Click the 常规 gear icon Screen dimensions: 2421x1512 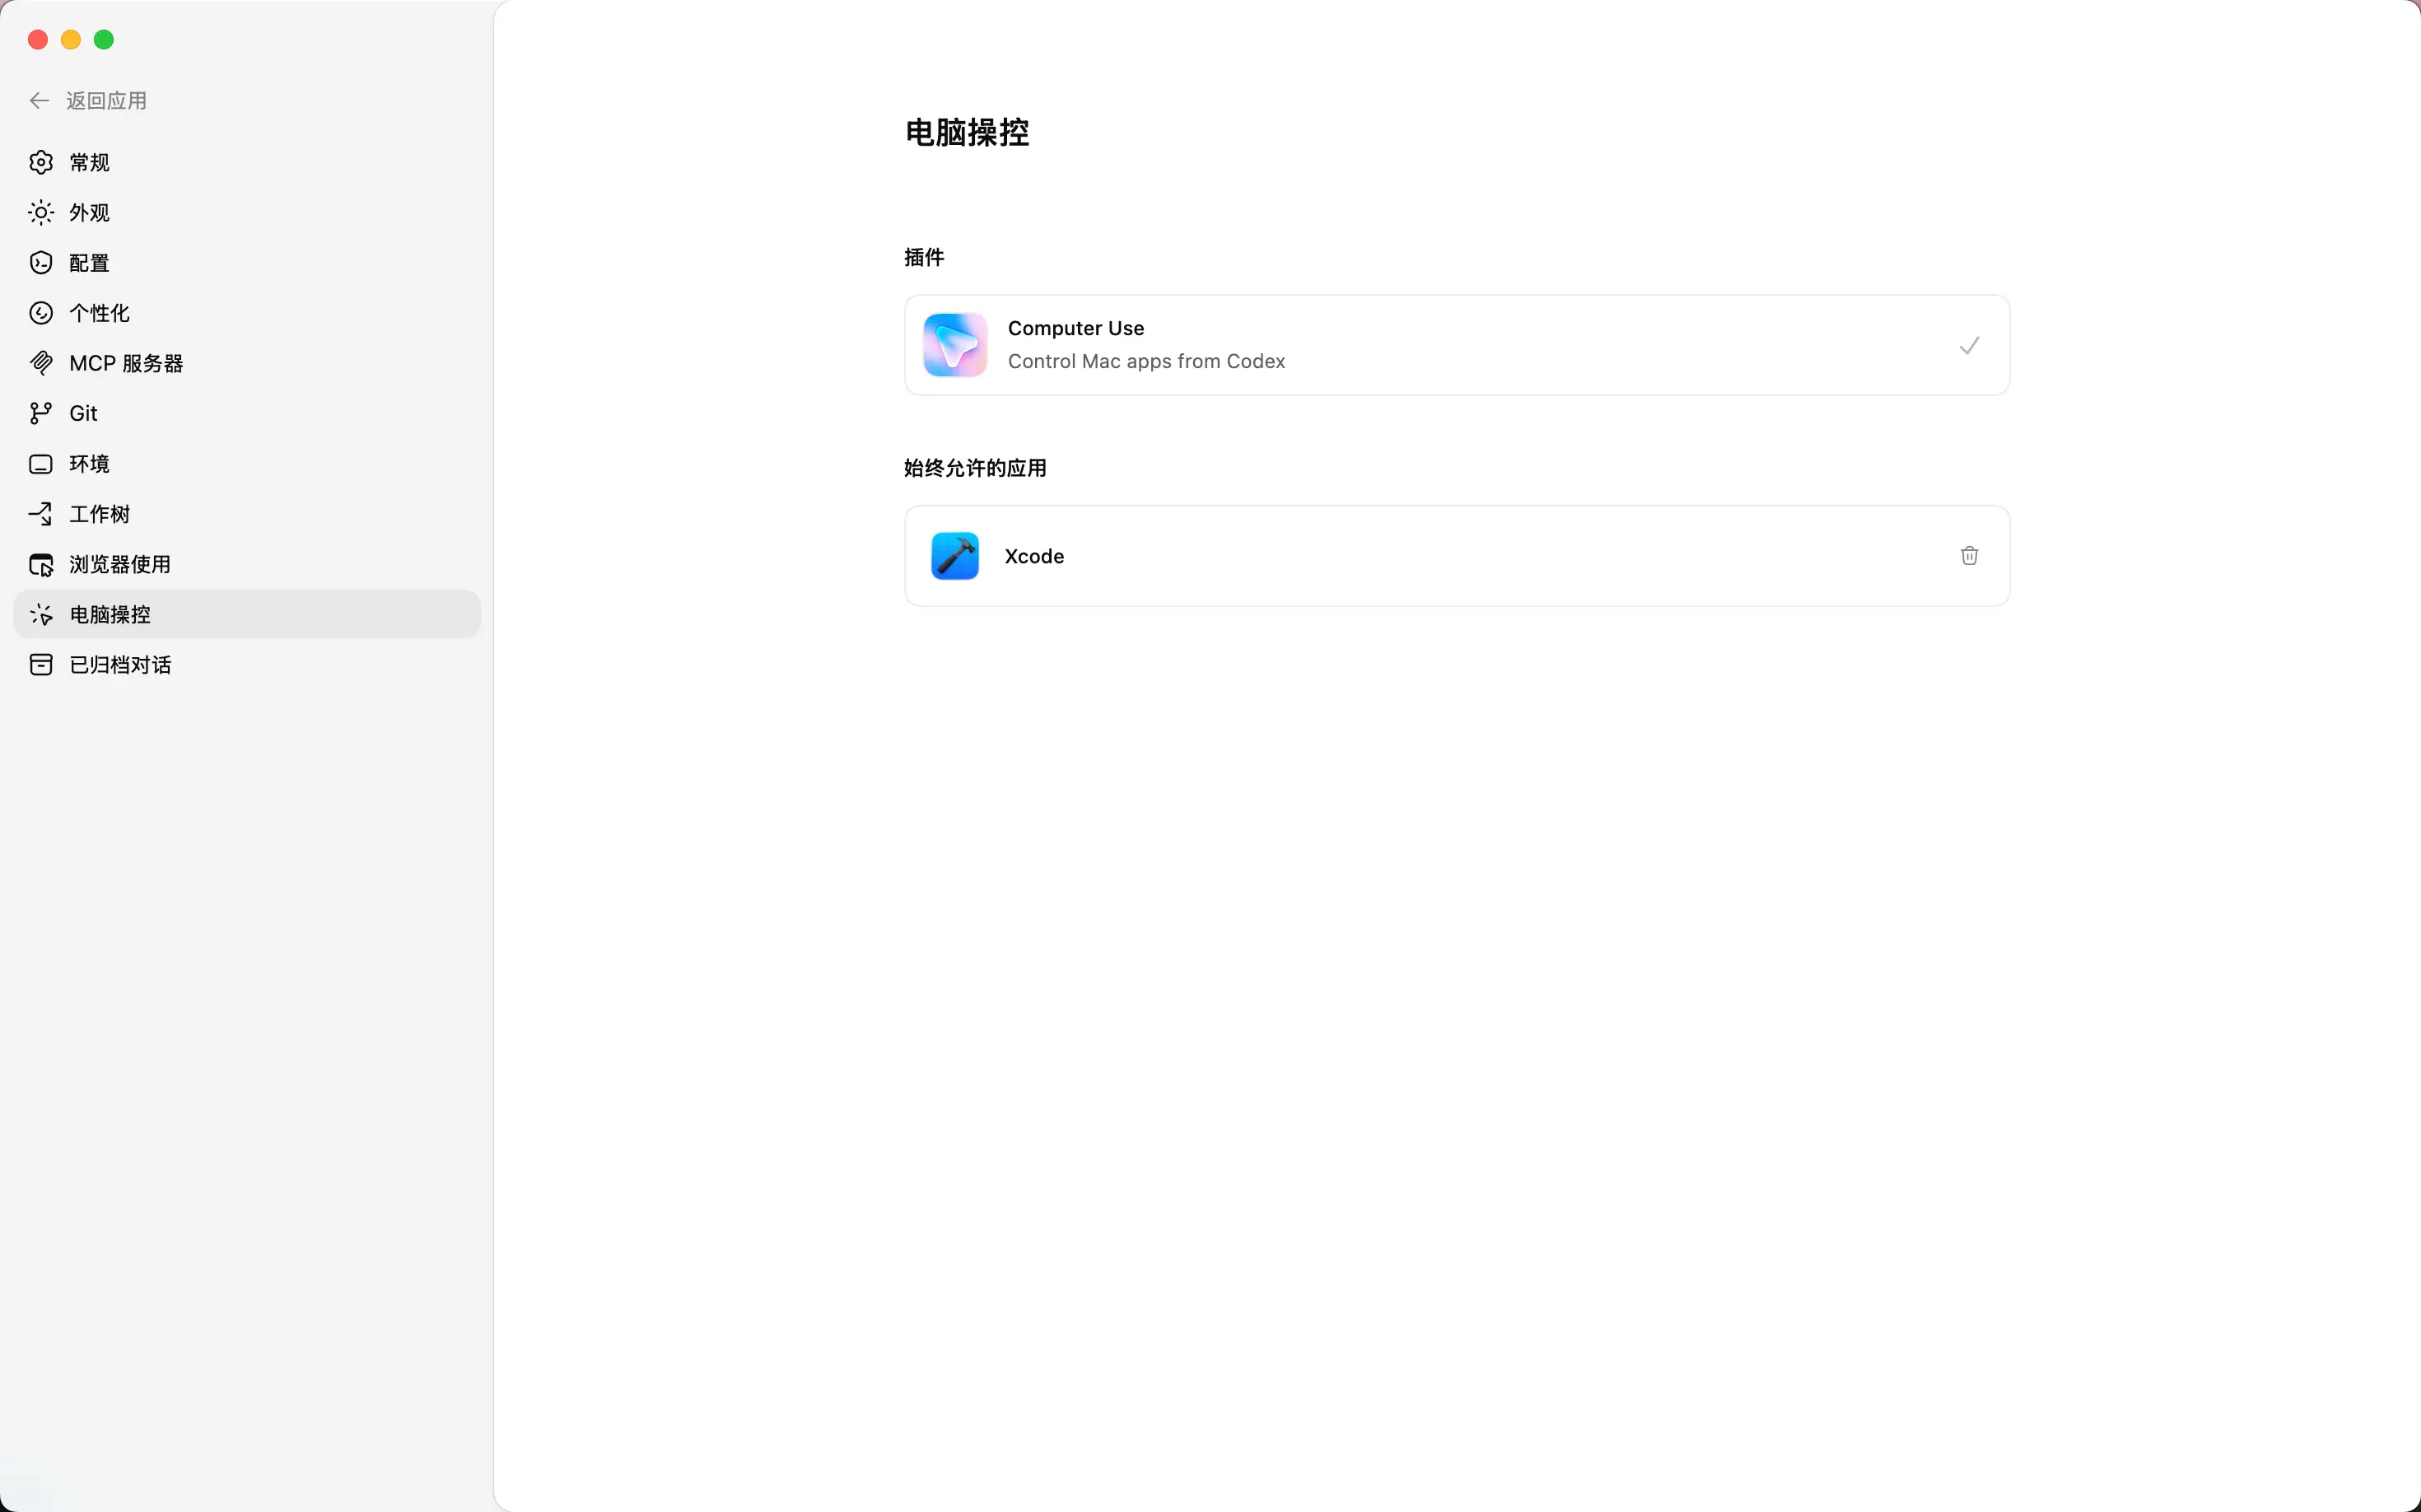tap(41, 162)
